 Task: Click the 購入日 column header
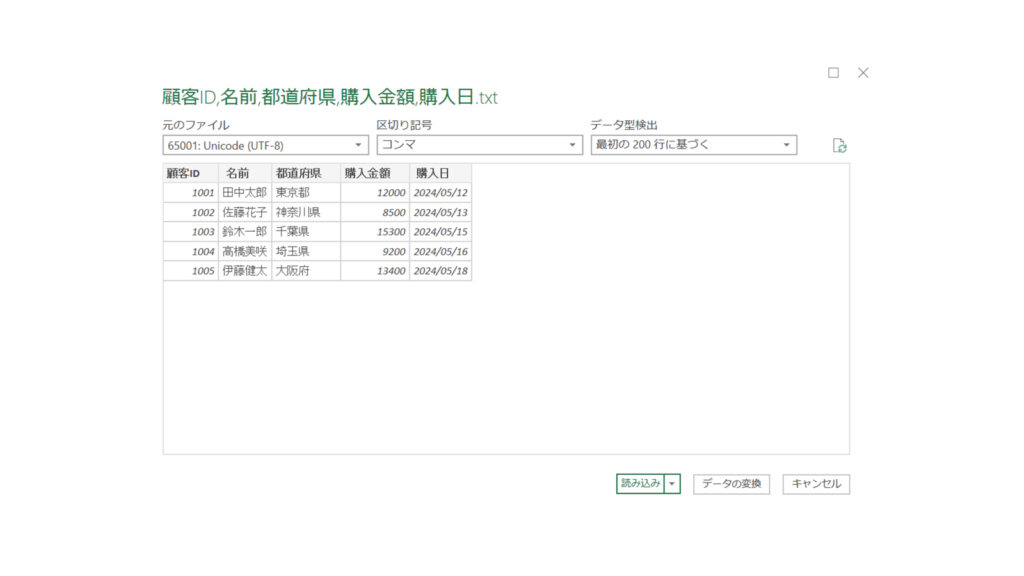pyautogui.click(x=440, y=173)
